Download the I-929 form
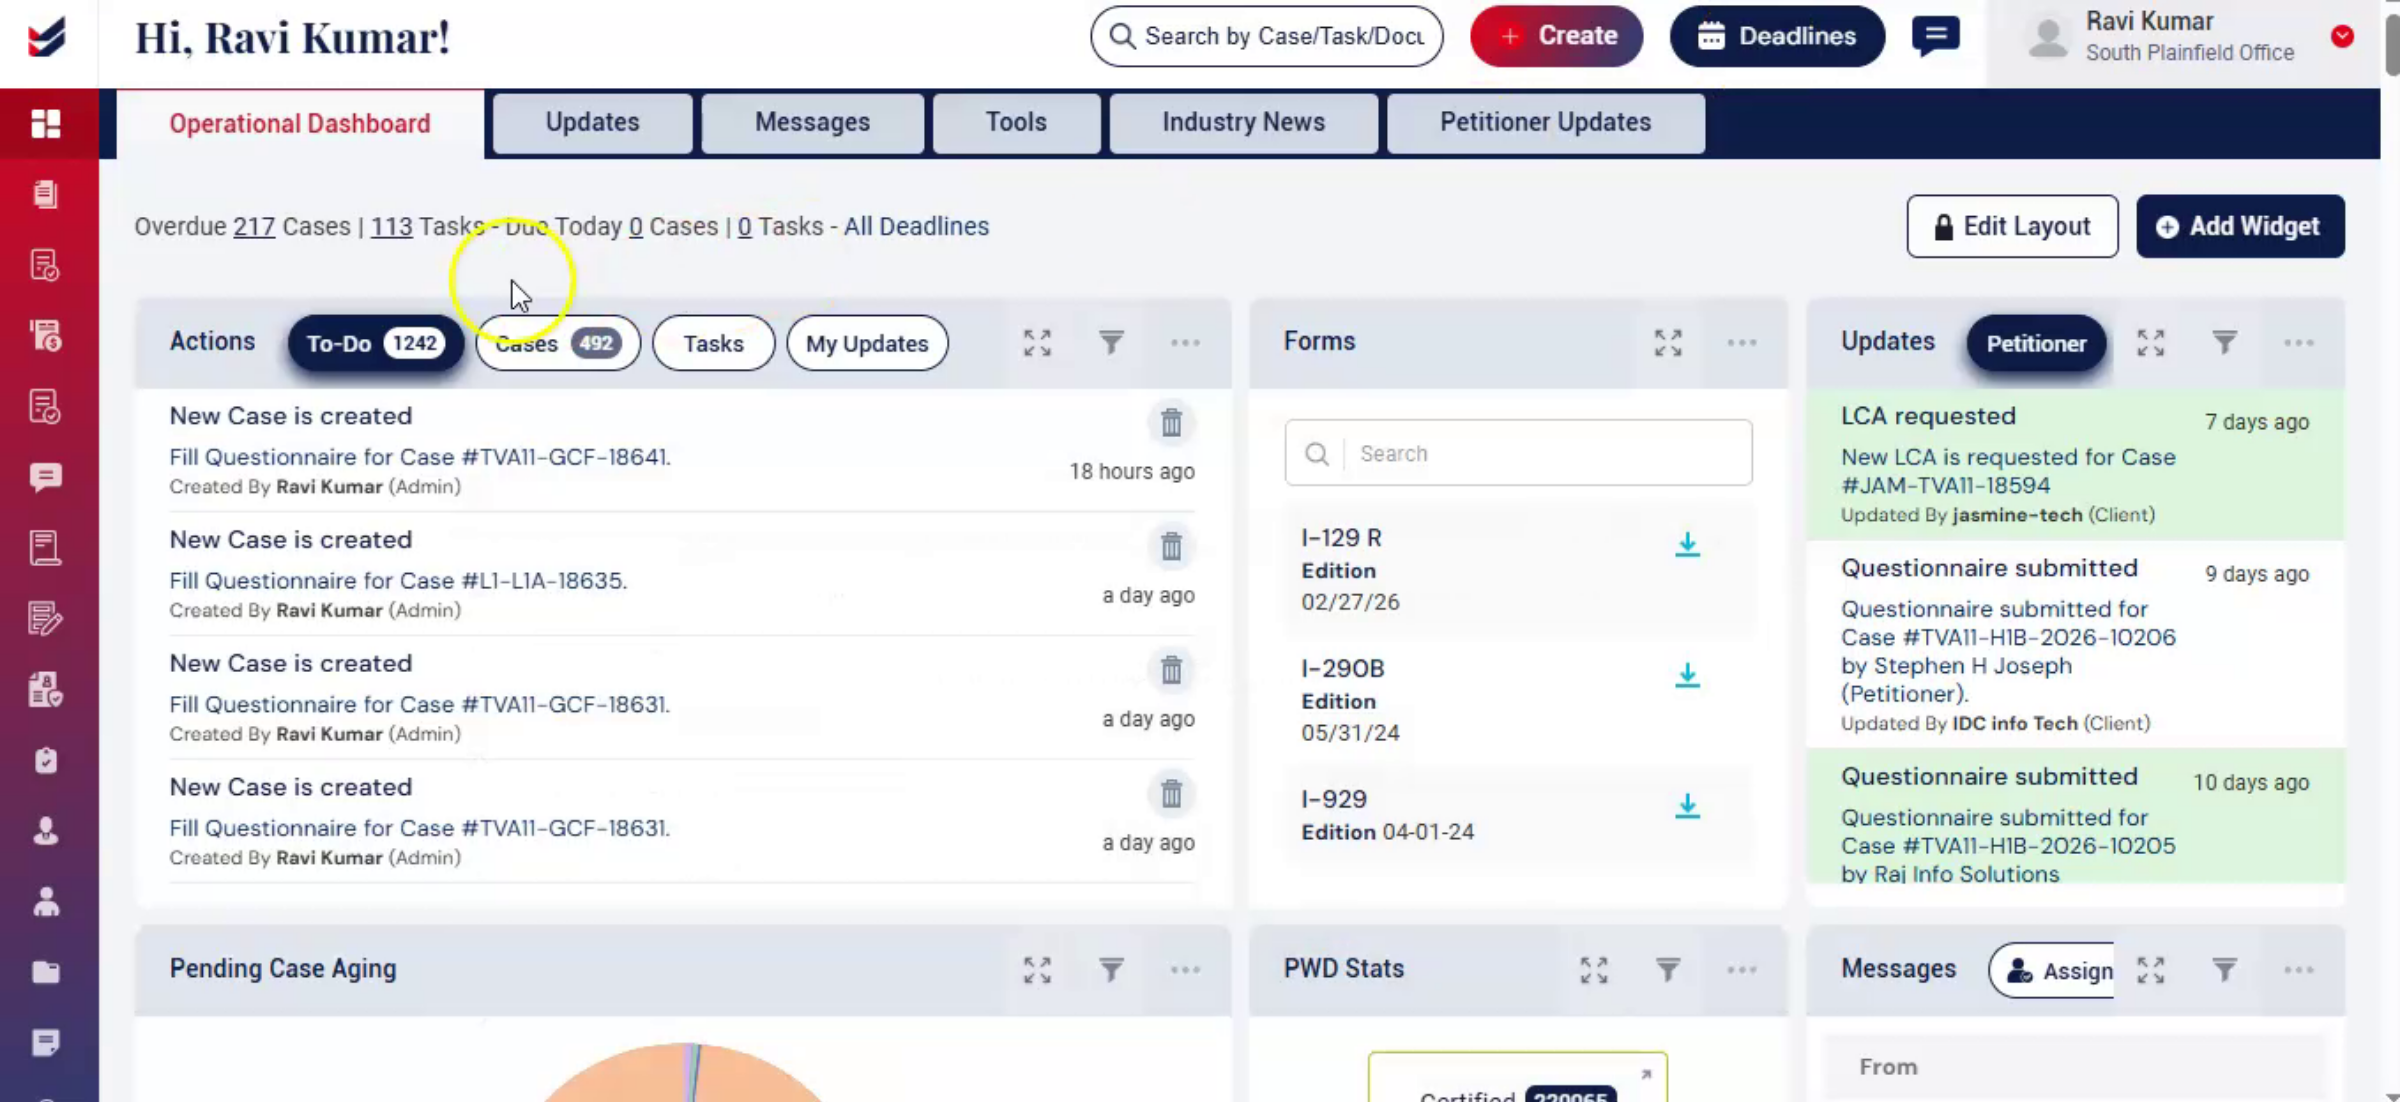The image size is (2400, 1102). point(1687,806)
